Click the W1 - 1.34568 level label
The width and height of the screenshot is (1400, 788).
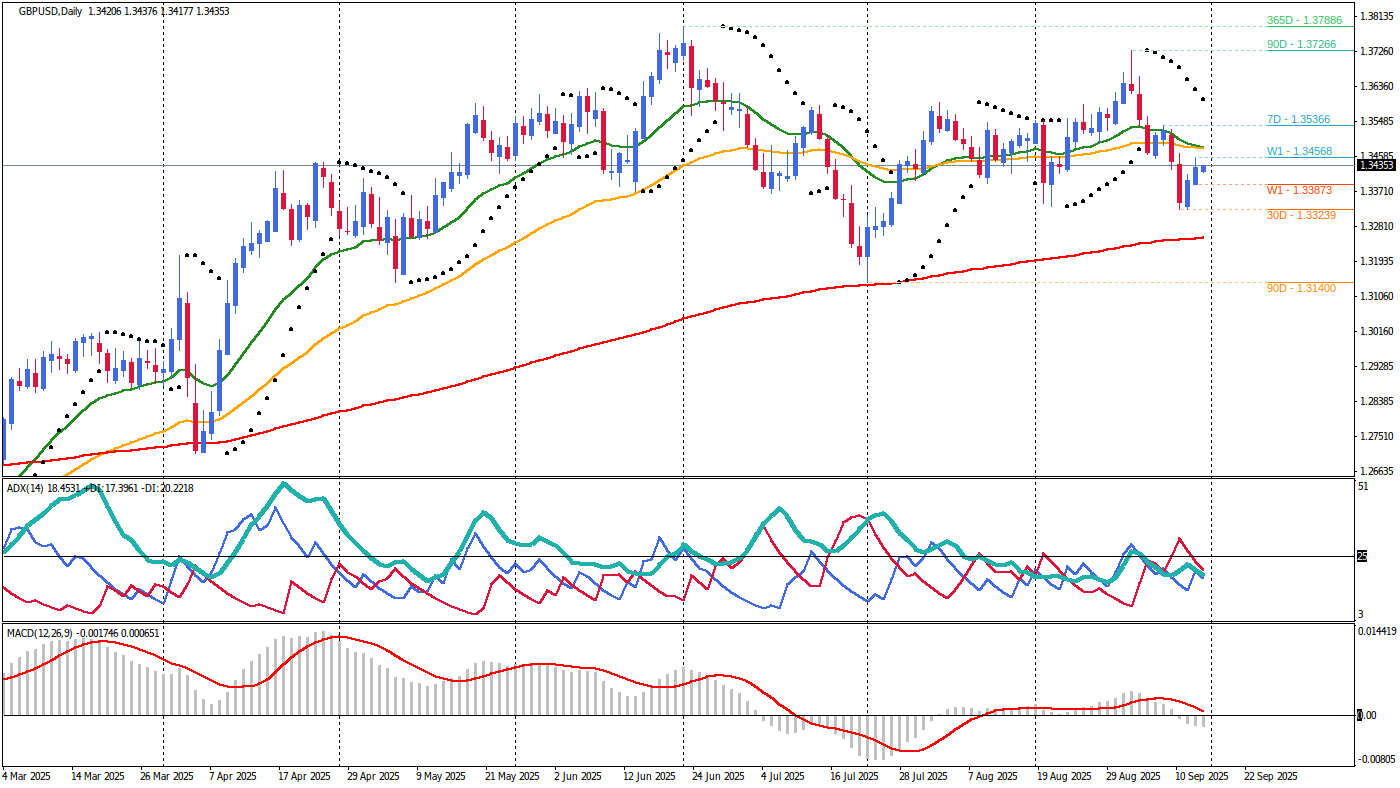[1299, 151]
